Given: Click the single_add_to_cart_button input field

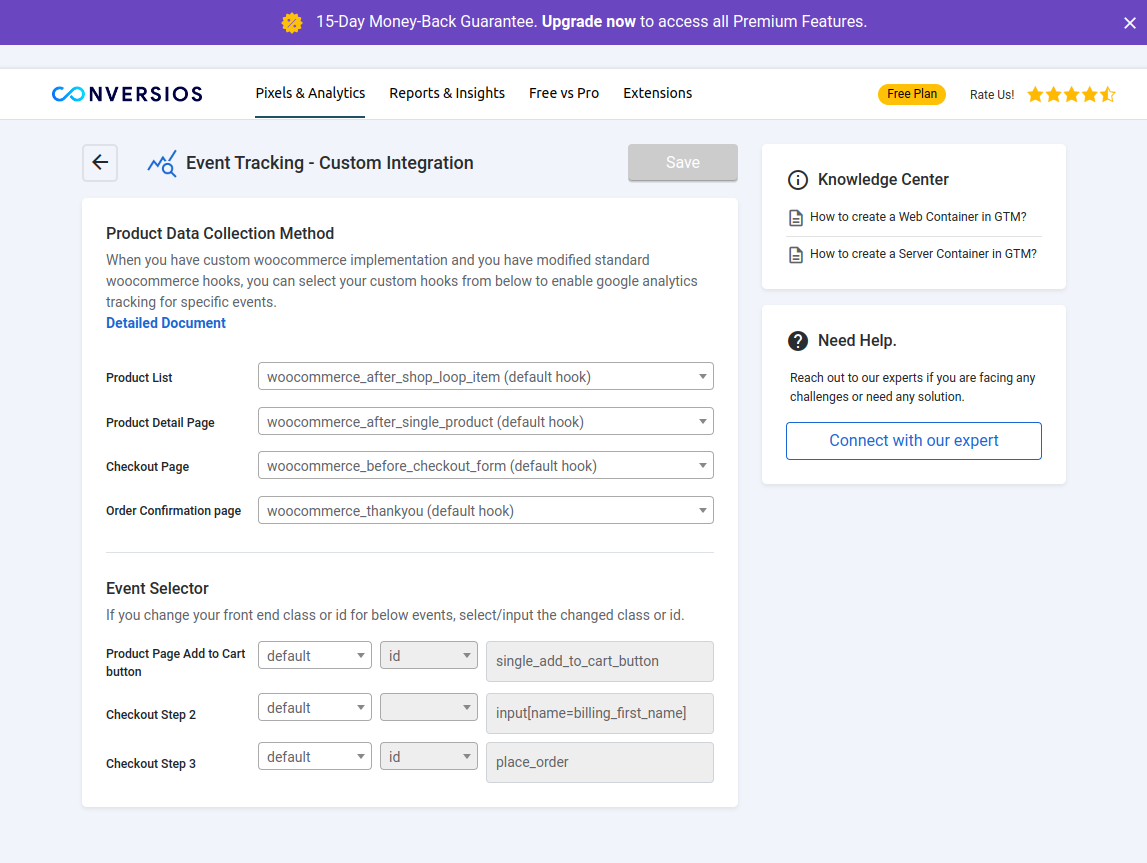Looking at the screenshot, I should click(x=600, y=661).
